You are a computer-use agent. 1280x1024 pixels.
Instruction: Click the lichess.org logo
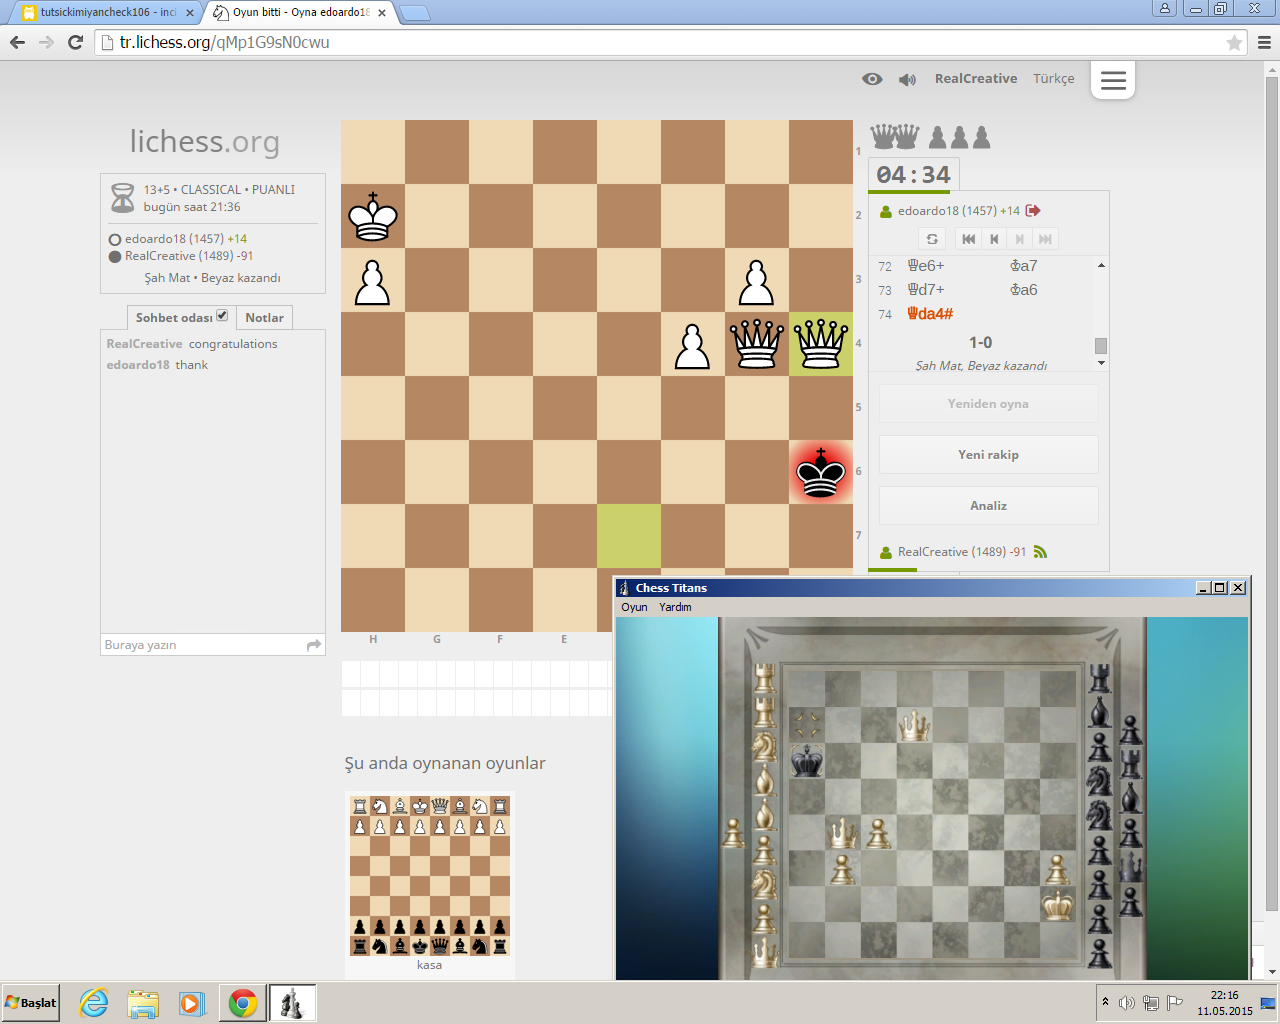pyautogui.click(x=205, y=141)
